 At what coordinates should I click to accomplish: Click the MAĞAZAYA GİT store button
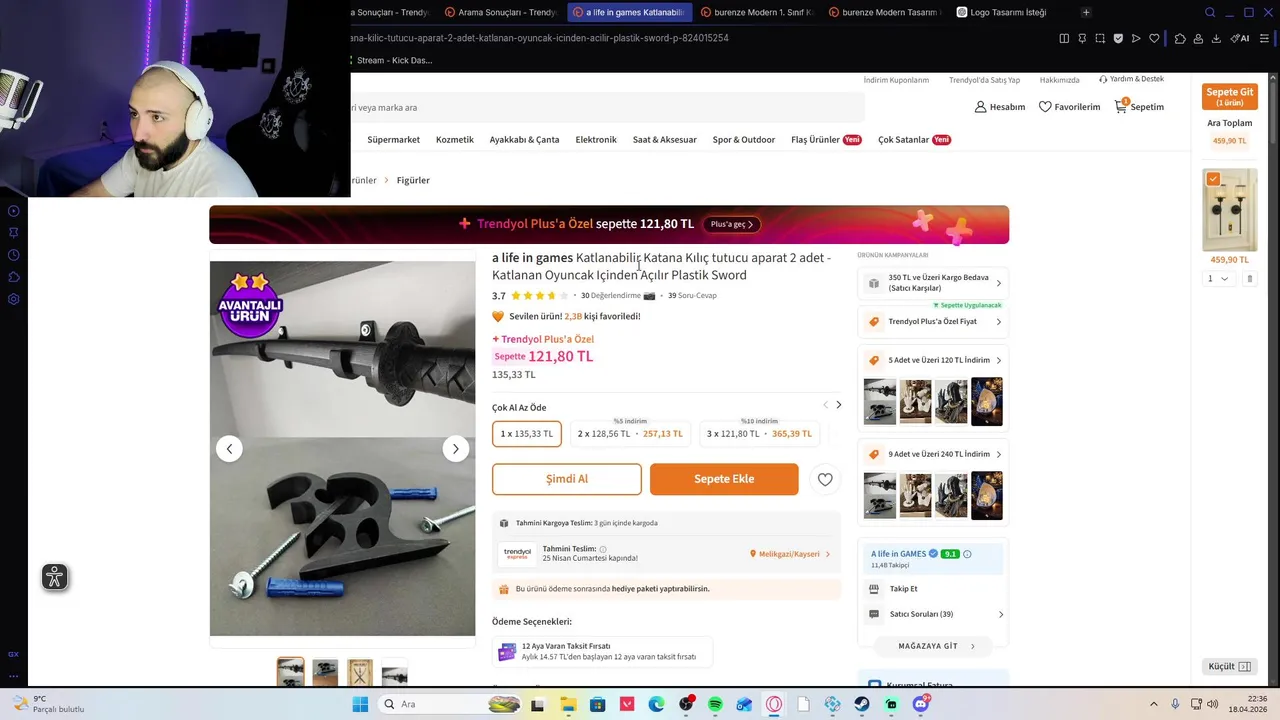pos(933,646)
